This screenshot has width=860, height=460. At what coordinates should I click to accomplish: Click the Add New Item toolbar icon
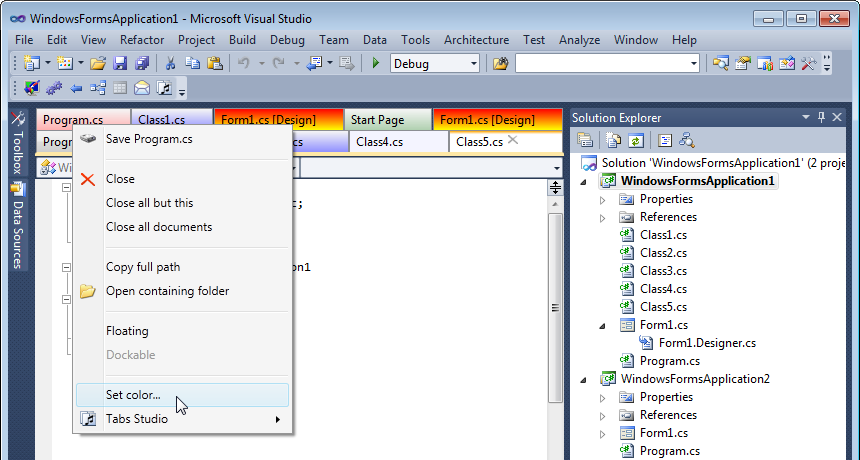coord(65,64)
